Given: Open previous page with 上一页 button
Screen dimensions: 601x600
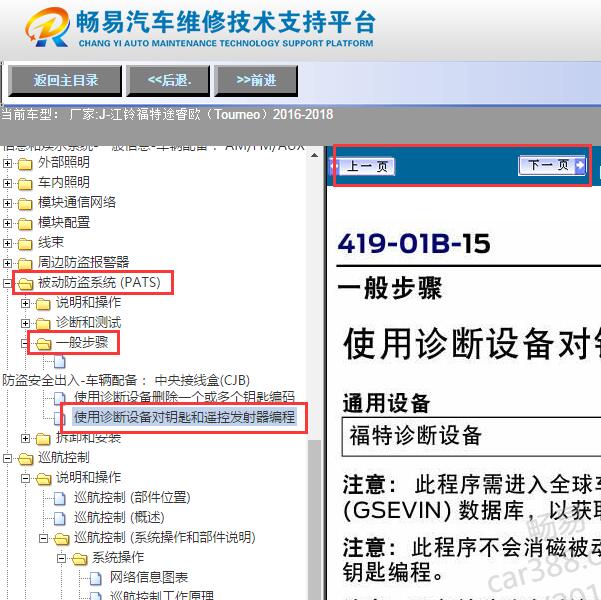Looking at the screenshot, I should pyautogui.click(x=363, y=166).
